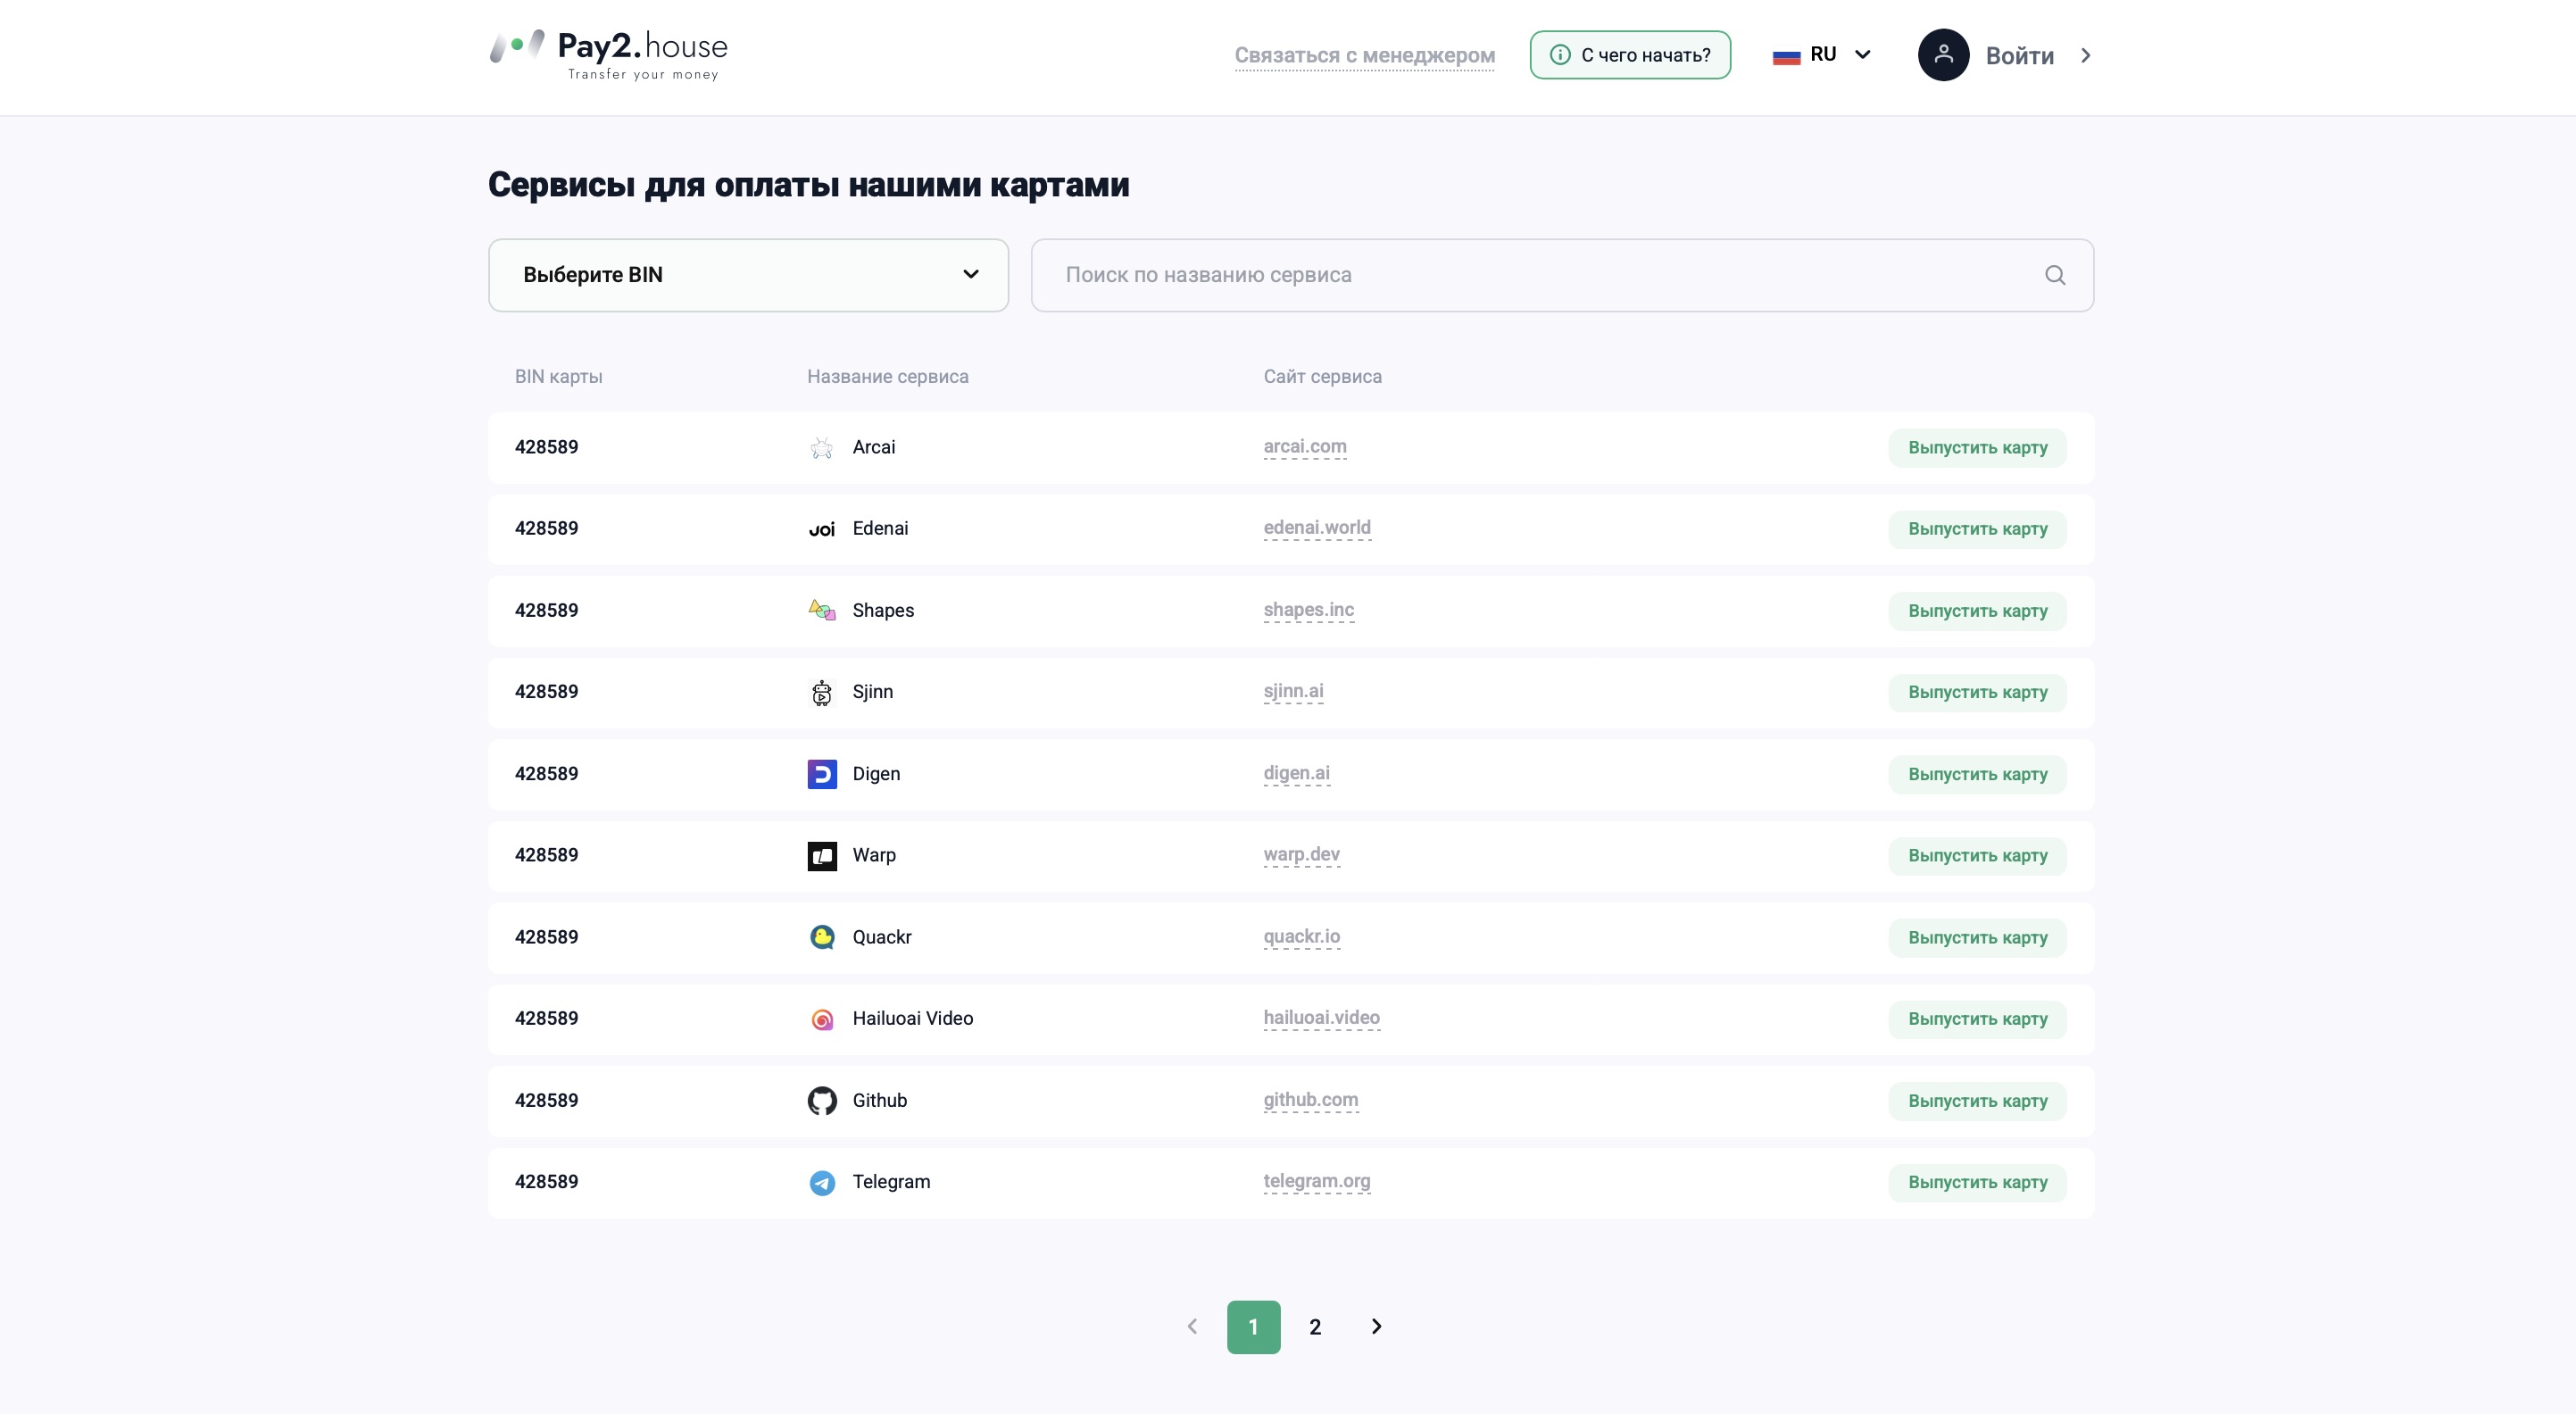The image size is (2576, 1414).
Task: Issue a card for Shapes
Action: click(1977, 611)
